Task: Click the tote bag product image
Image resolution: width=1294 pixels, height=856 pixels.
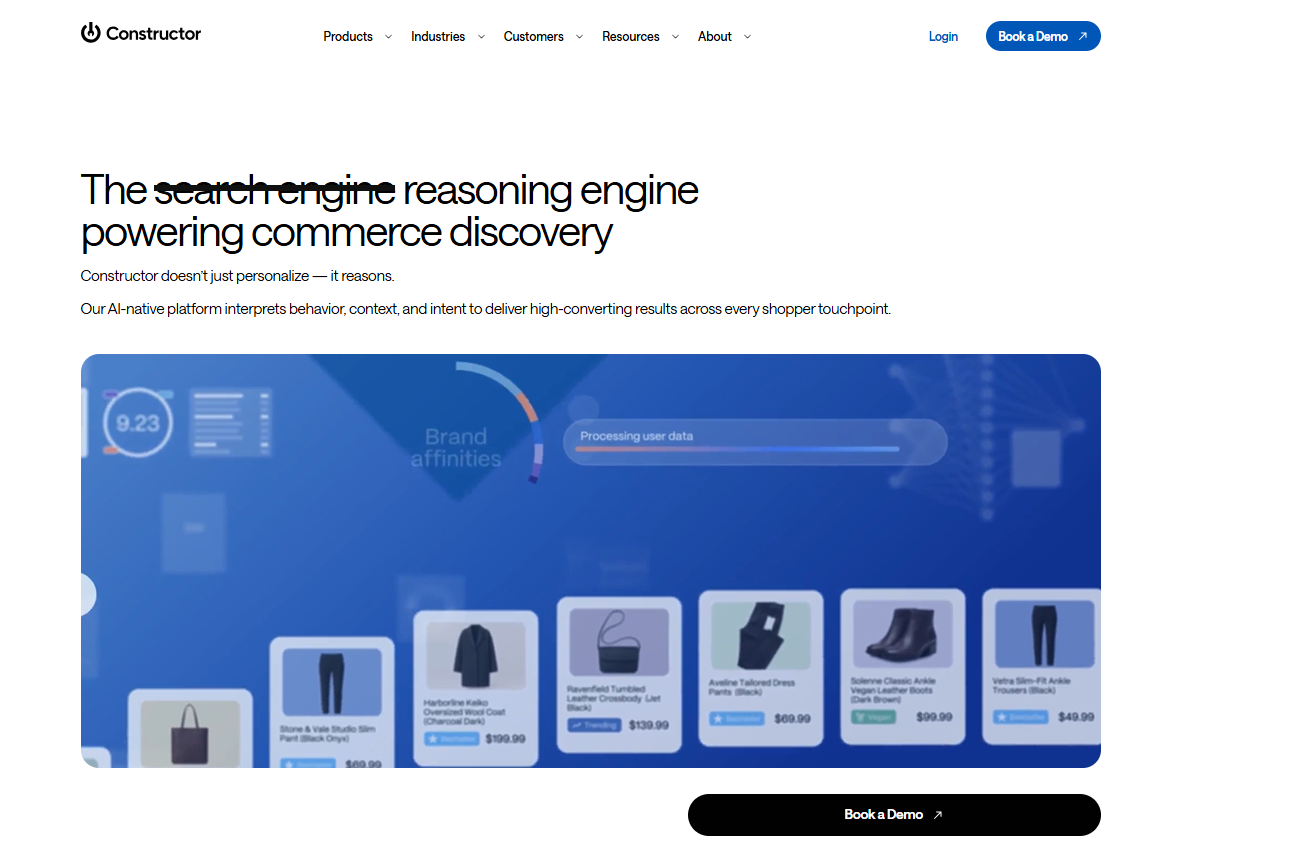Action: [190, 733]
